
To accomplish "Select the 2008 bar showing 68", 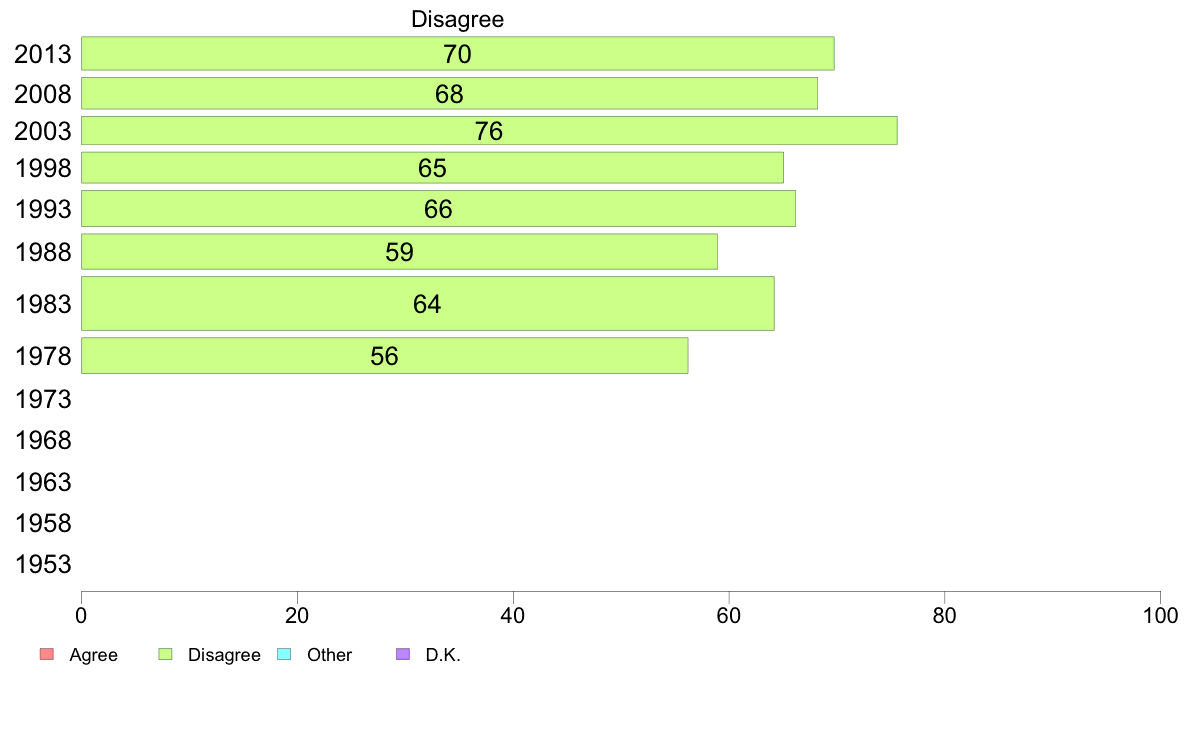I will click(x=449, y=93).
